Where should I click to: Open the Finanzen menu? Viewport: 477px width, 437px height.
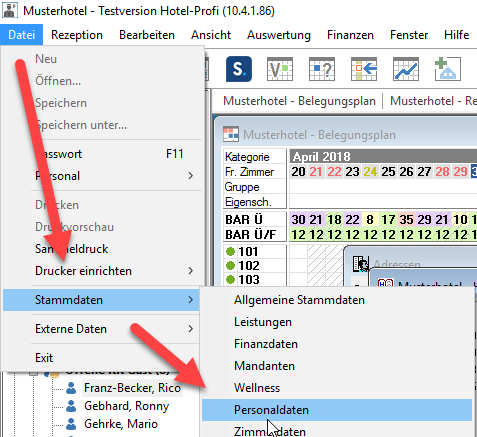[x=350, y=35]
